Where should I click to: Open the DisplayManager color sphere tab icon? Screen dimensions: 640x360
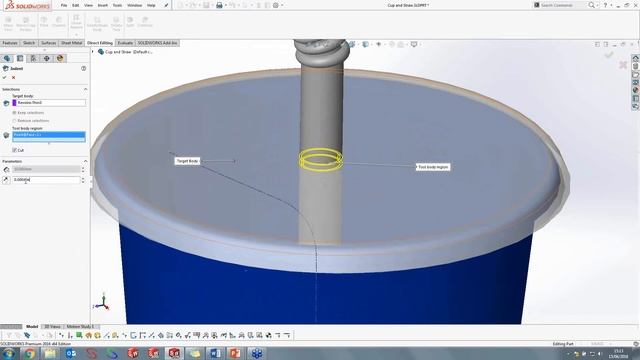(x=60, y=58)
